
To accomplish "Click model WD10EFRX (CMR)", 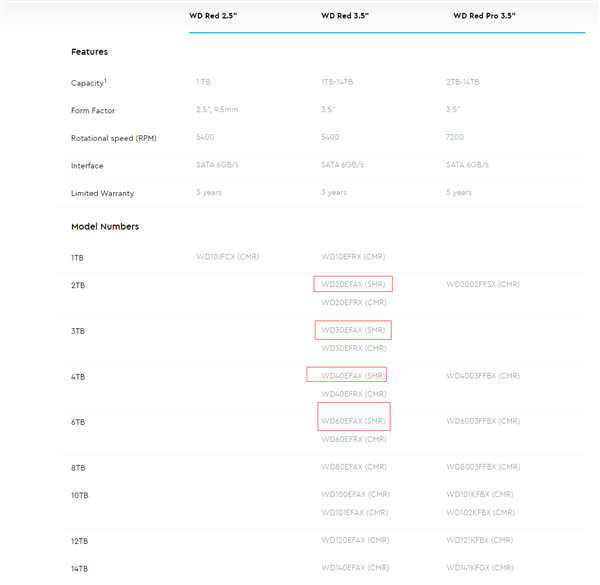I will click(x=353, y=257).
